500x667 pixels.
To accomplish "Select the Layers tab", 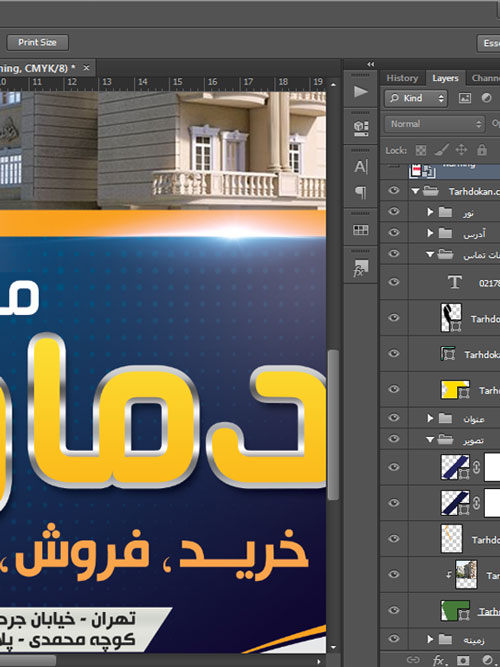I will 445,78.
